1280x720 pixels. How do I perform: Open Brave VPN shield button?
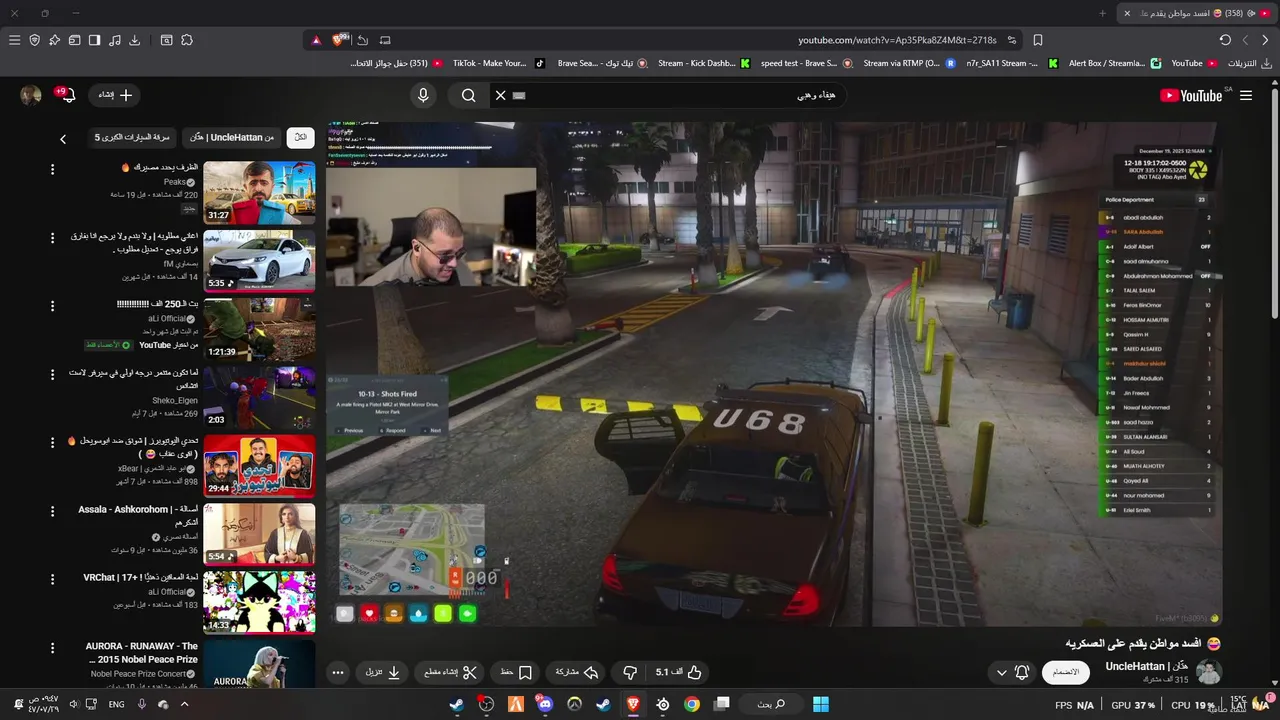tap(35, 40)
